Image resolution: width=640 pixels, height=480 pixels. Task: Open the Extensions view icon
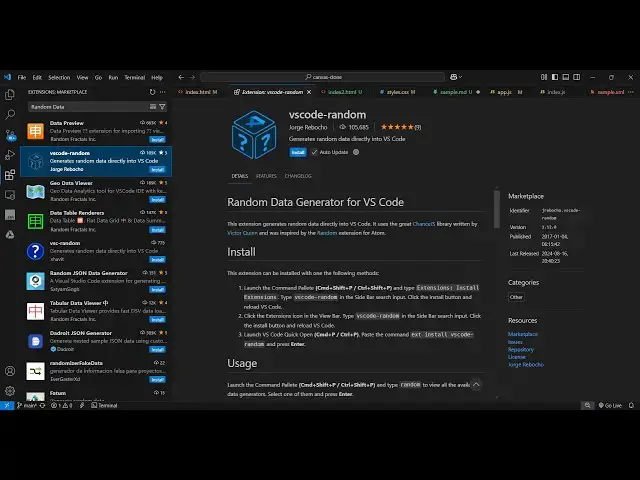(9, 175)
